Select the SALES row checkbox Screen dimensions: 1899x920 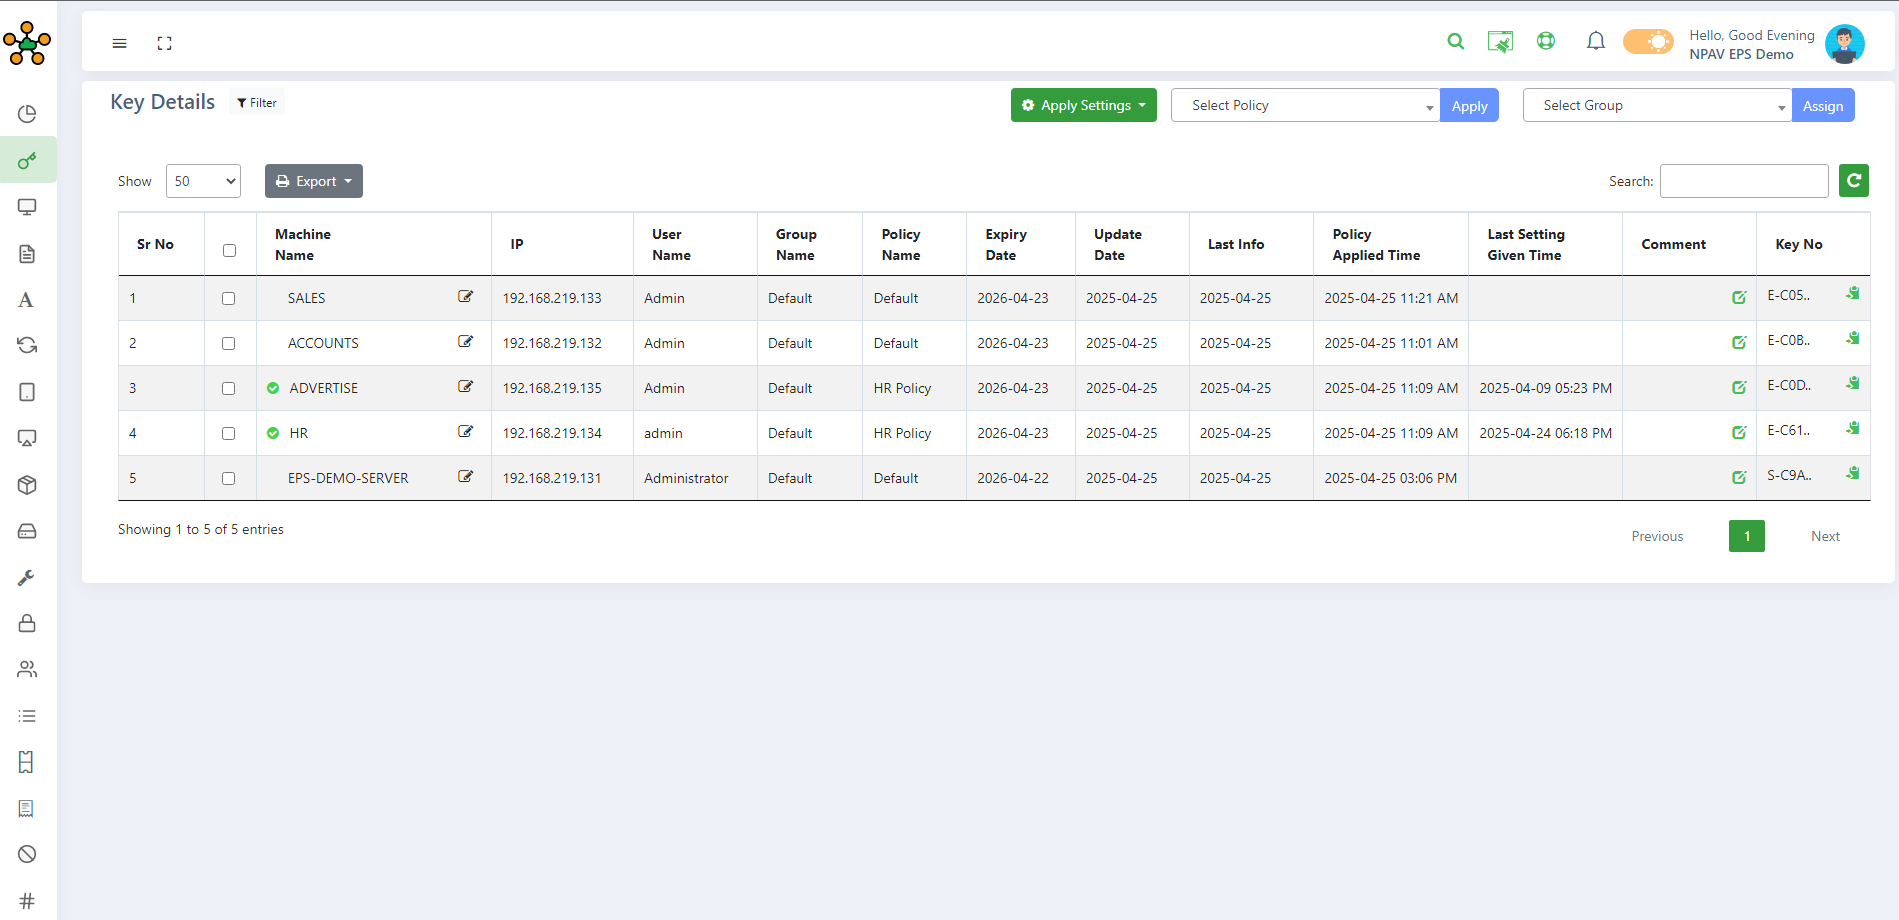(x=228, y=298)
